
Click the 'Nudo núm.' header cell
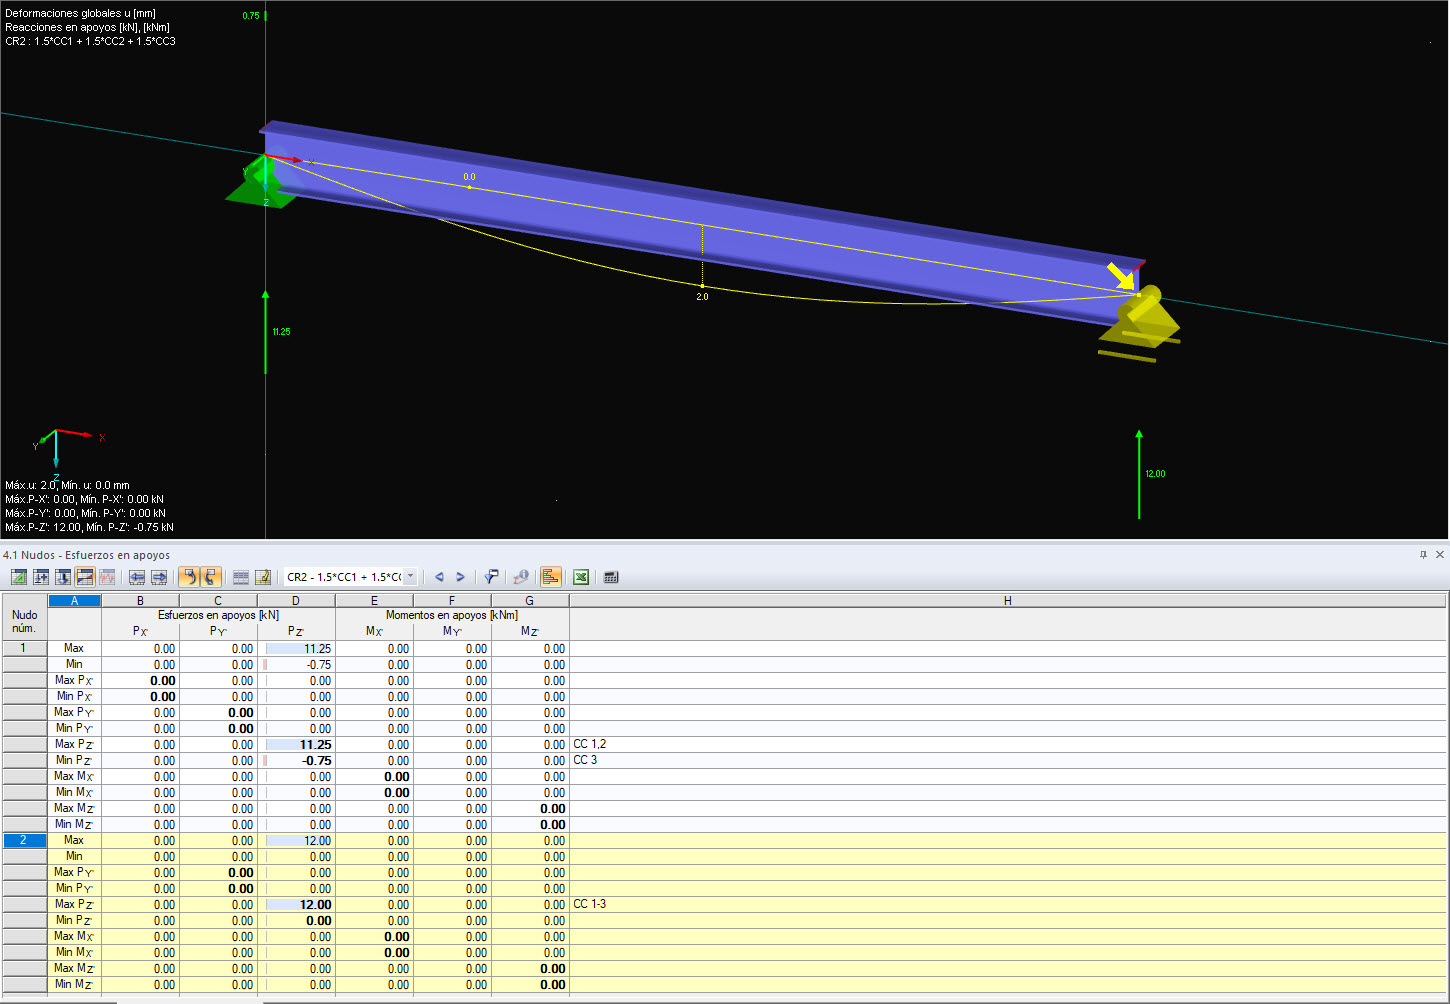[24, 622]
